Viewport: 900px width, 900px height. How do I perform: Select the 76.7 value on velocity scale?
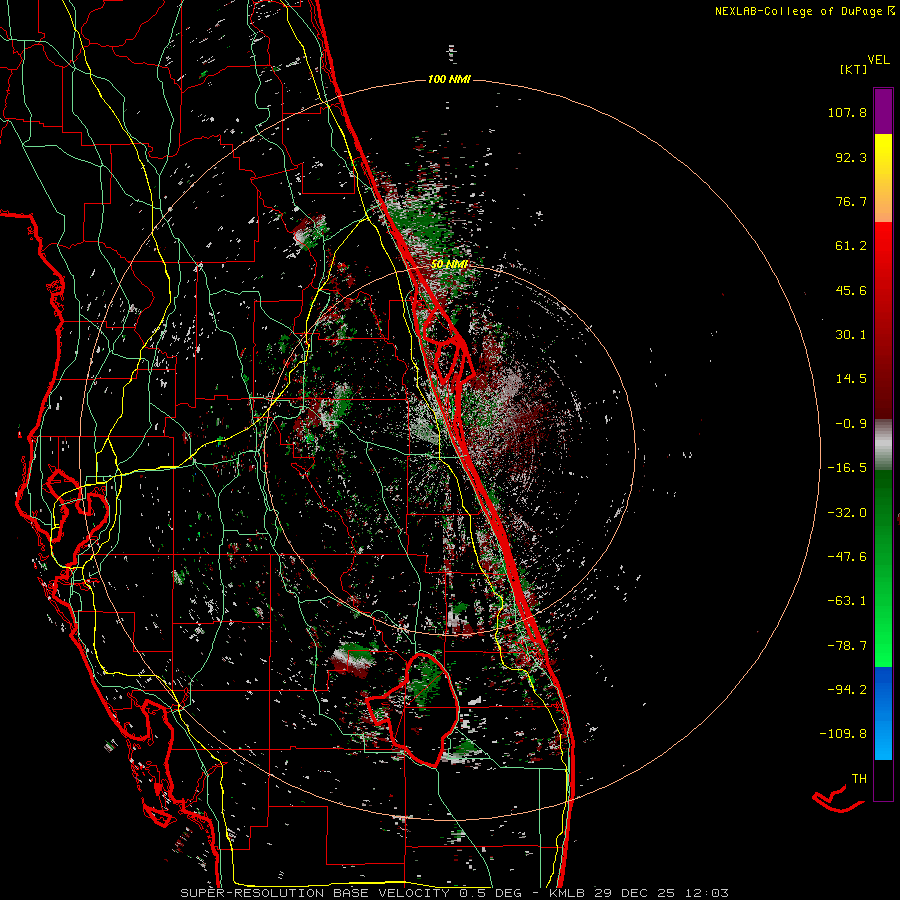(x=851, y=201)
